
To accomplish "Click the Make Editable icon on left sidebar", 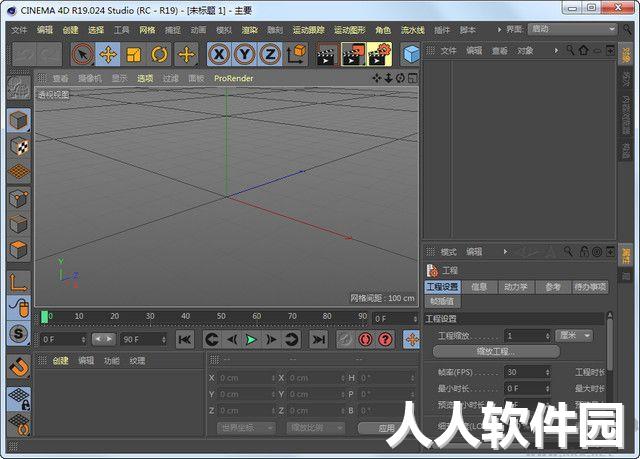I will [19, 88].
